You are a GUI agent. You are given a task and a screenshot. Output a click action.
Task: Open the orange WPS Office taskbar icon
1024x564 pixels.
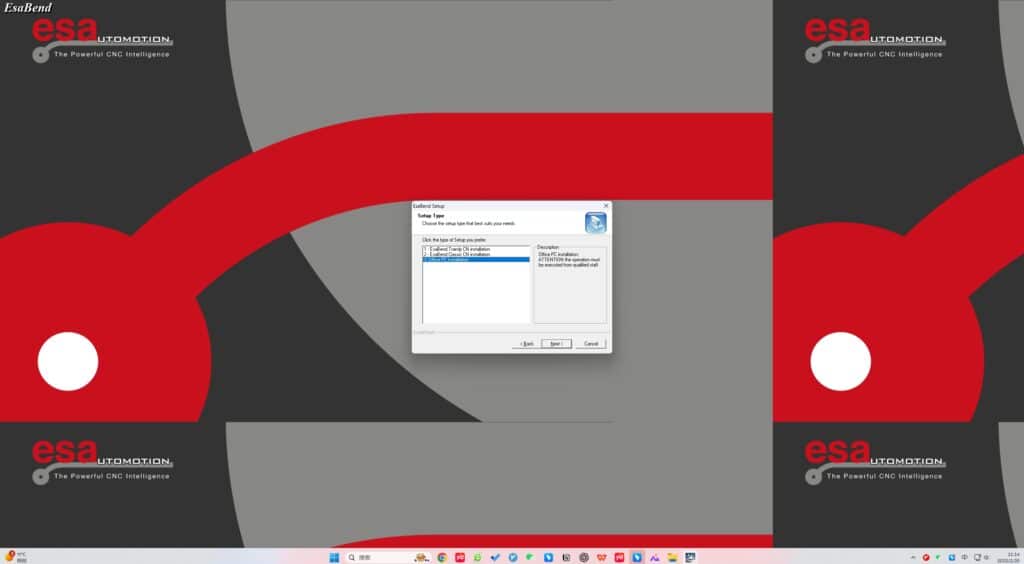pyautogui.click(x=601, y=557)
